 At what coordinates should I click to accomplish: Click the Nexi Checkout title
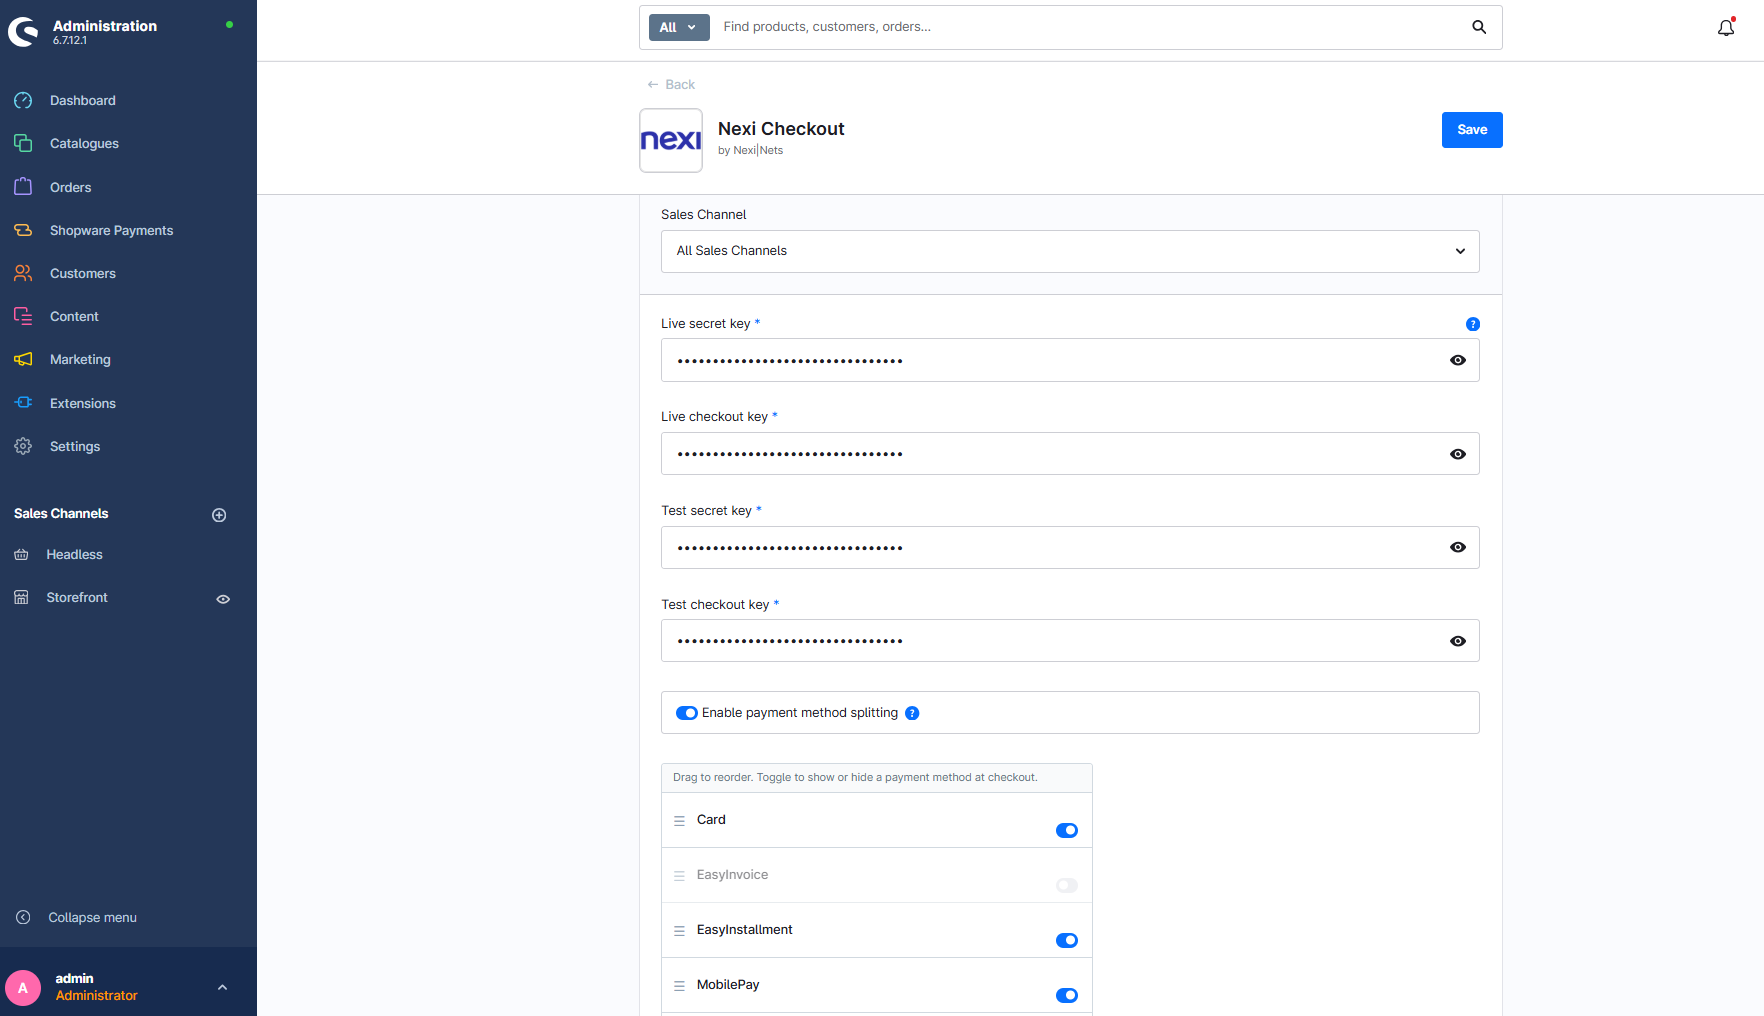coord(781,129)
